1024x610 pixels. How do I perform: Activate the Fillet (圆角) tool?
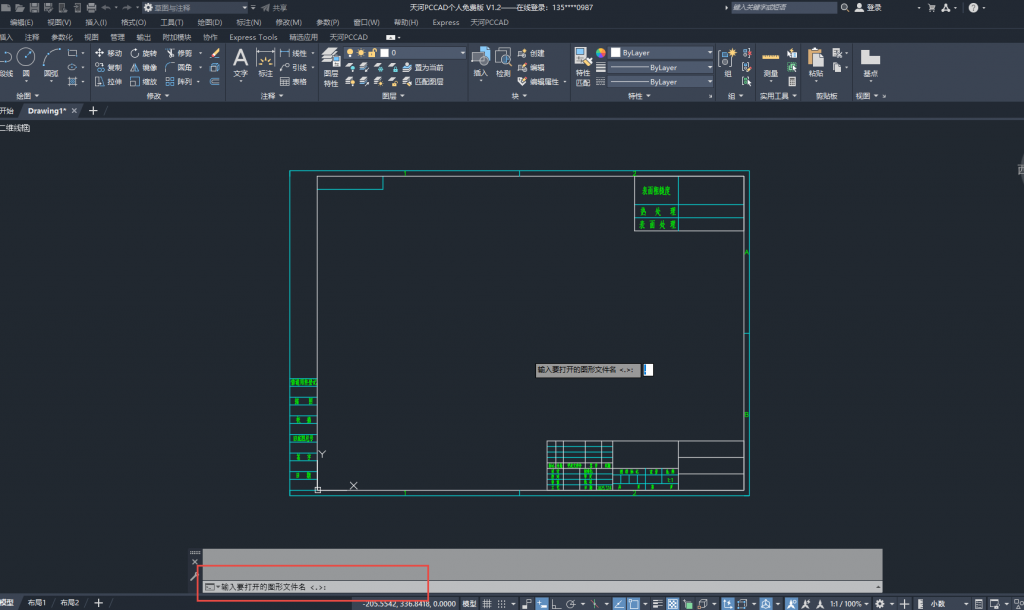click(179, 67)
